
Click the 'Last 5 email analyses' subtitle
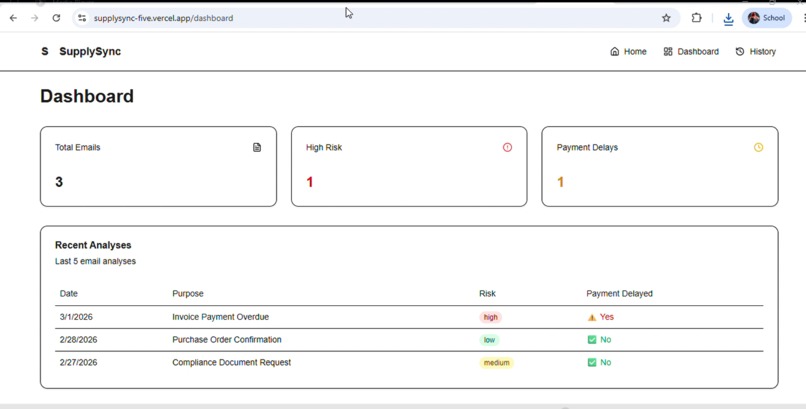coord(95,261)
